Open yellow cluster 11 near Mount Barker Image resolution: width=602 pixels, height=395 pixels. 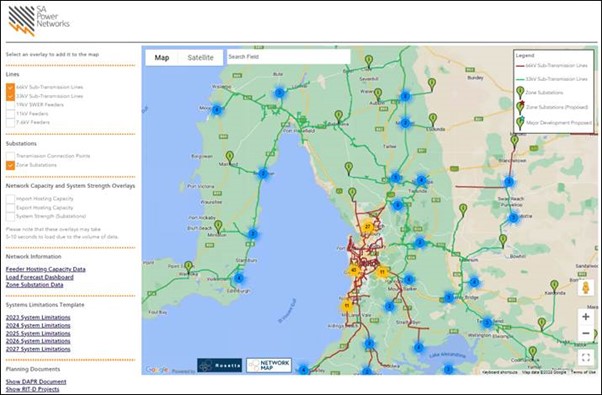[x=382, y=272]
